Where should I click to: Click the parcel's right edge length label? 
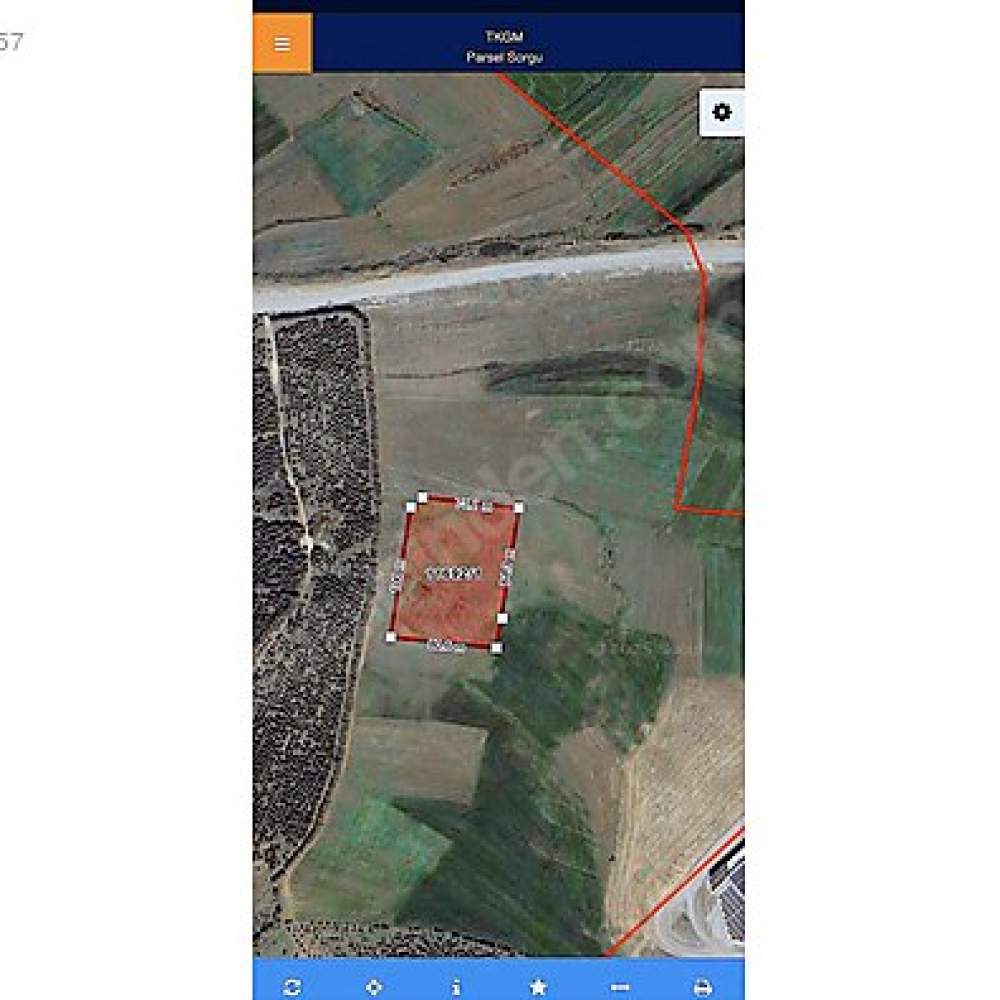(507, 567)
